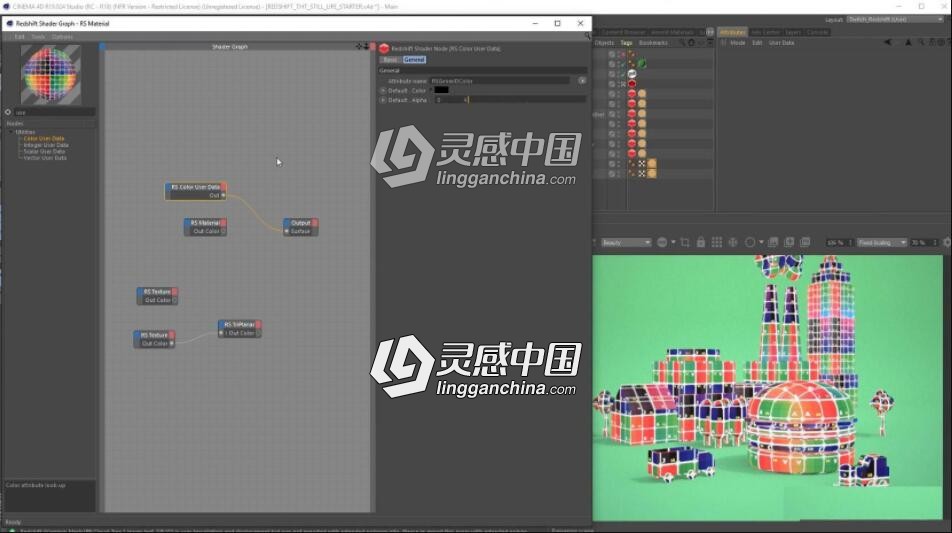952x533 pixels.
Task: Select the RS Color User Data node
Action: [196, 191]
